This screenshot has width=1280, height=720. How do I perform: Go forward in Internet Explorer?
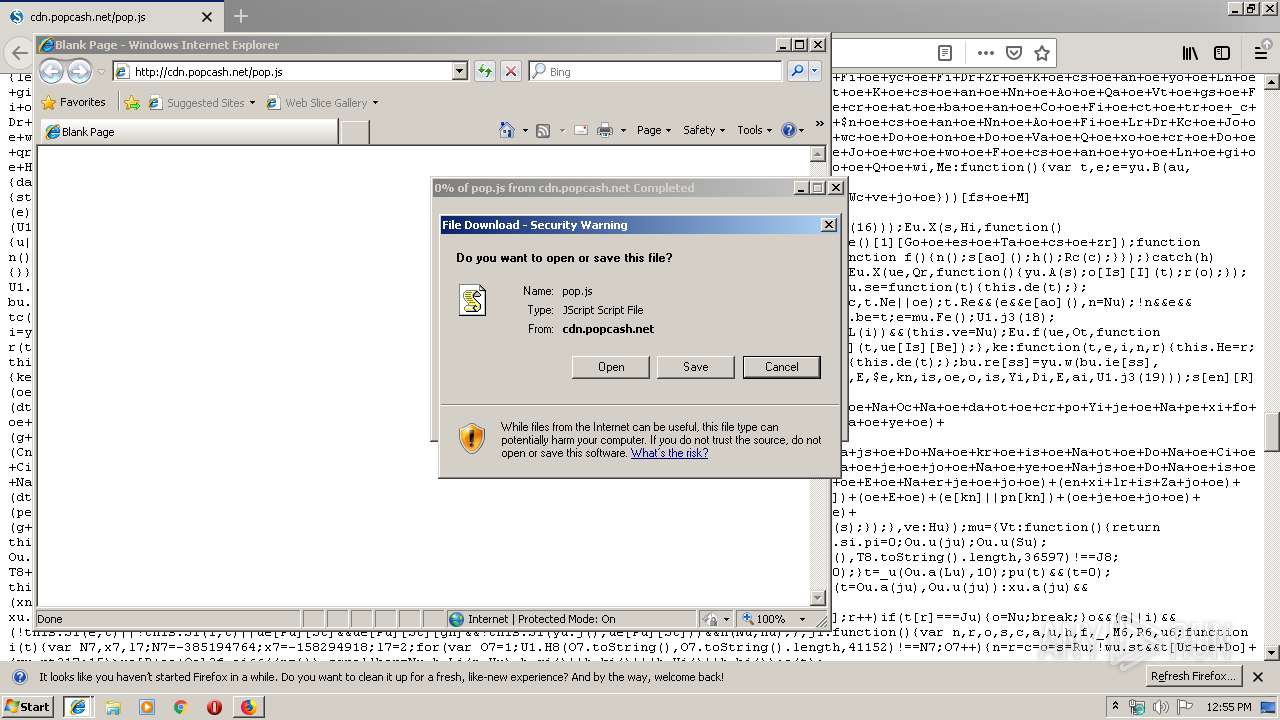79,71
